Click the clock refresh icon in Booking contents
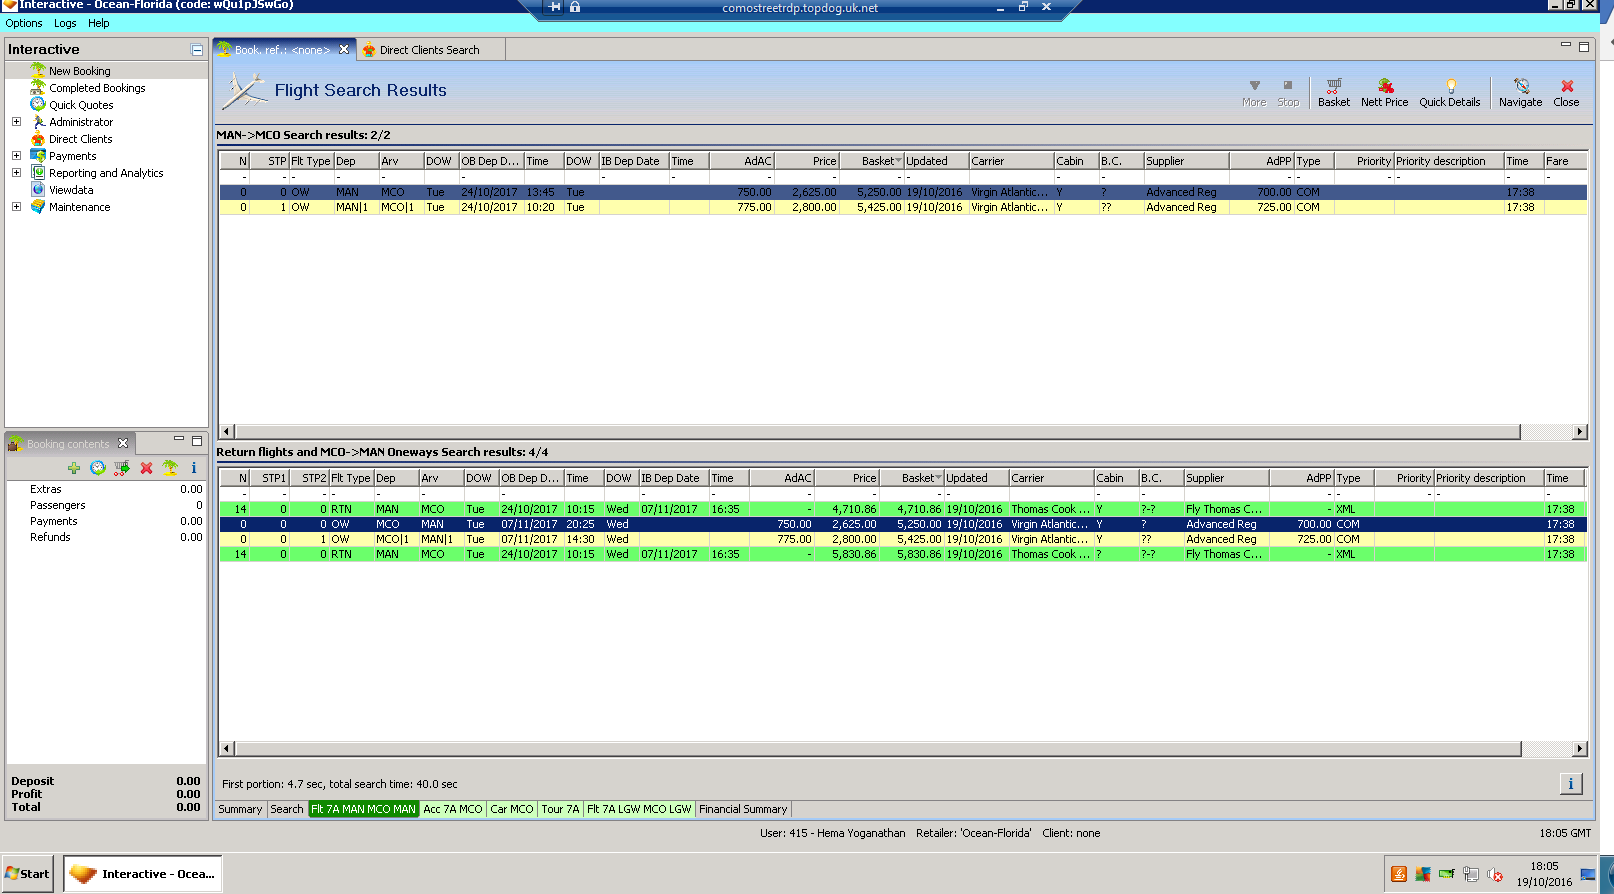Viewport: 1614px width, 894px height. [x=98, y=468]
